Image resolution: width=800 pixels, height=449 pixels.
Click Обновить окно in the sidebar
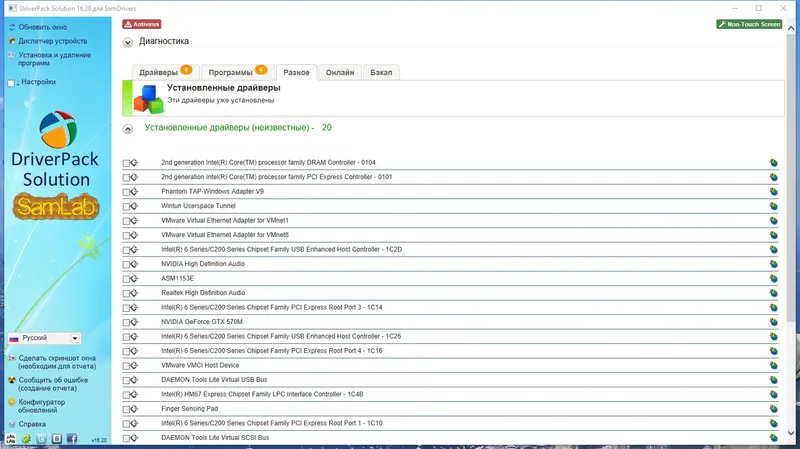[x=42, y=27]
